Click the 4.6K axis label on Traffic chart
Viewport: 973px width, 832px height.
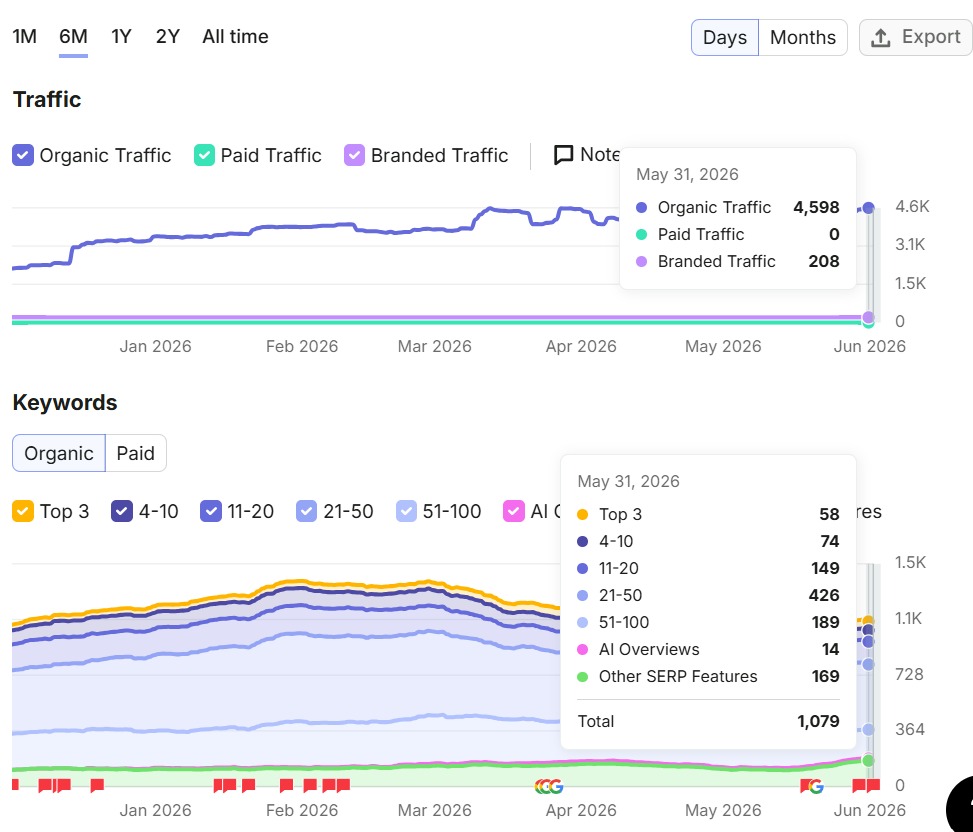[x=912, y=207]
